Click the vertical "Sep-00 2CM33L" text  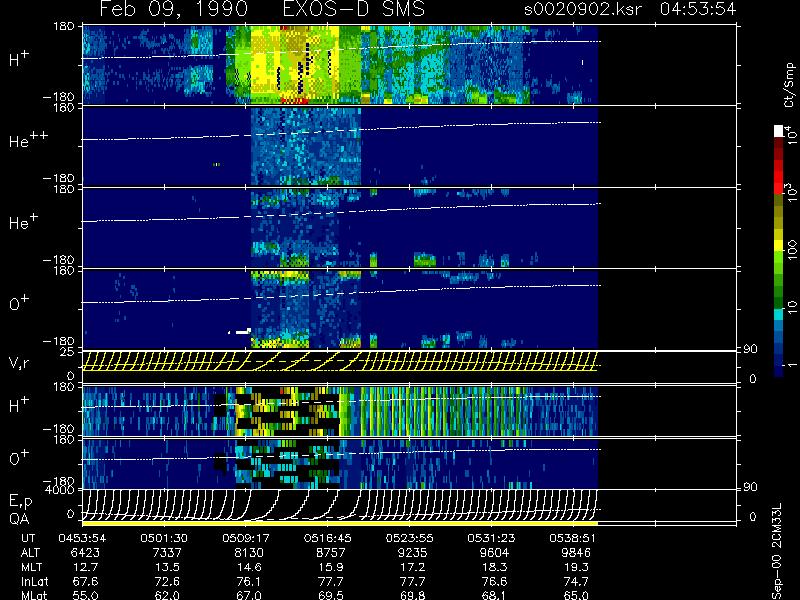pos(776,549)
